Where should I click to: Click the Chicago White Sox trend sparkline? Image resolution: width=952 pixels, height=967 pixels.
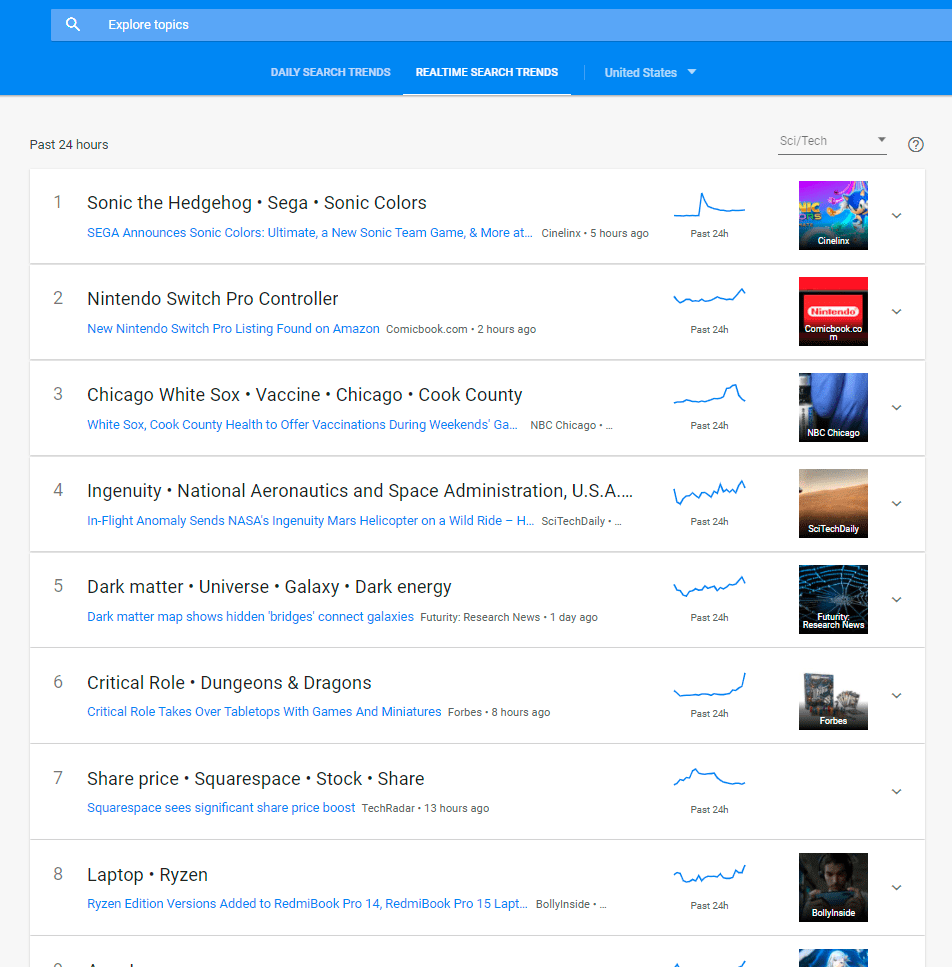click(x=709, y=393)
